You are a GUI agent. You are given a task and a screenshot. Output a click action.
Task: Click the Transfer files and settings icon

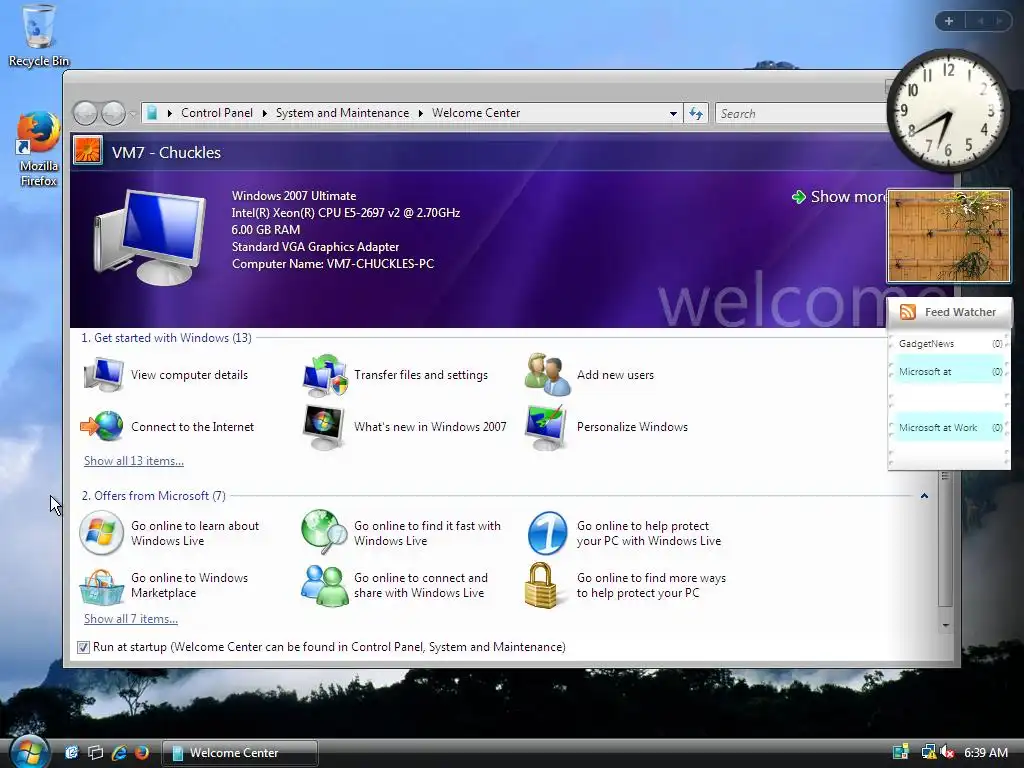point(325,375)
